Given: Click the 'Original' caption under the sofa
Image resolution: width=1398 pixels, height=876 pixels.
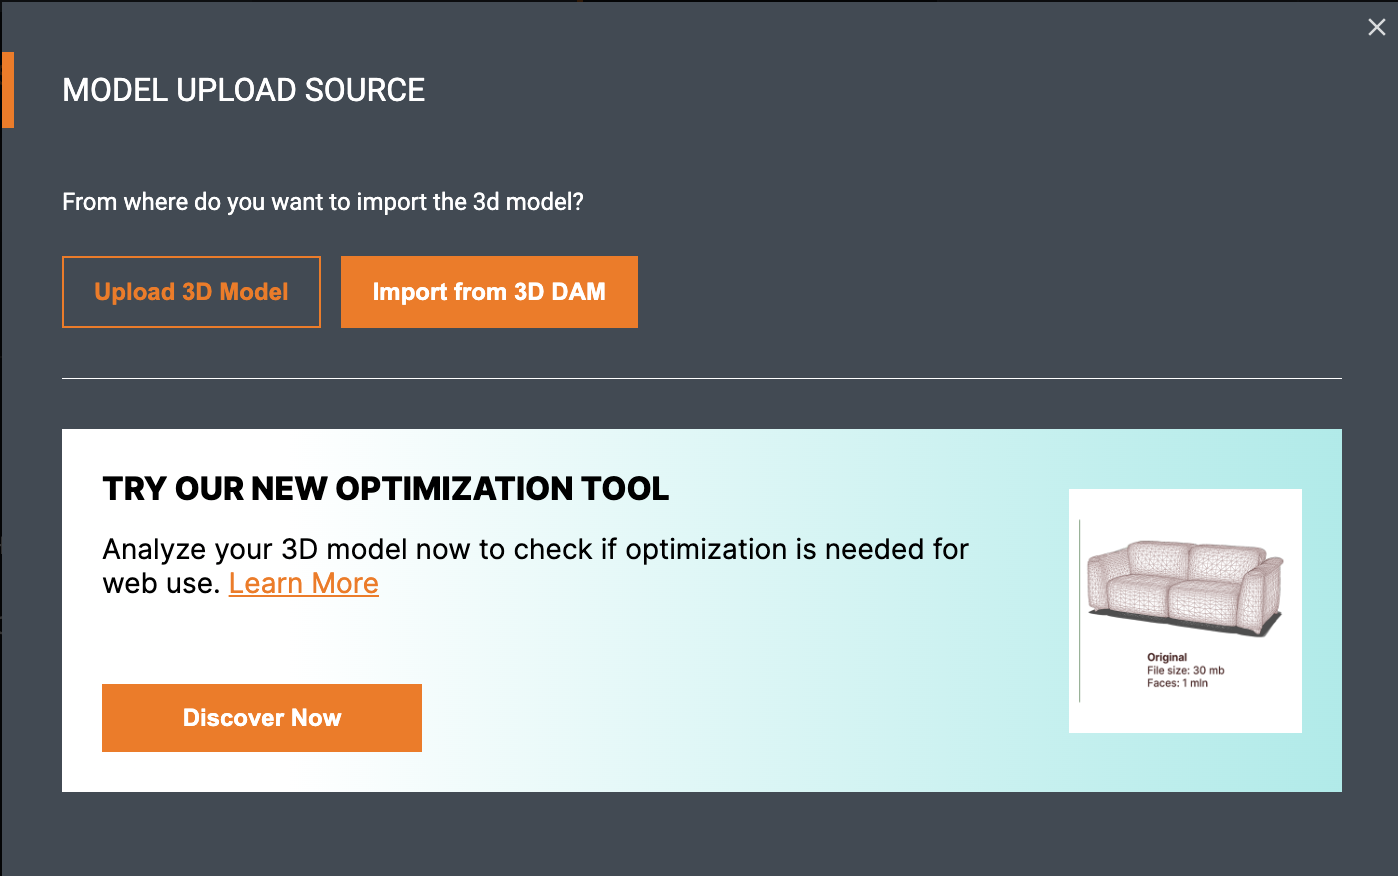Looking at the screenshot, I should coord(1167,658).
